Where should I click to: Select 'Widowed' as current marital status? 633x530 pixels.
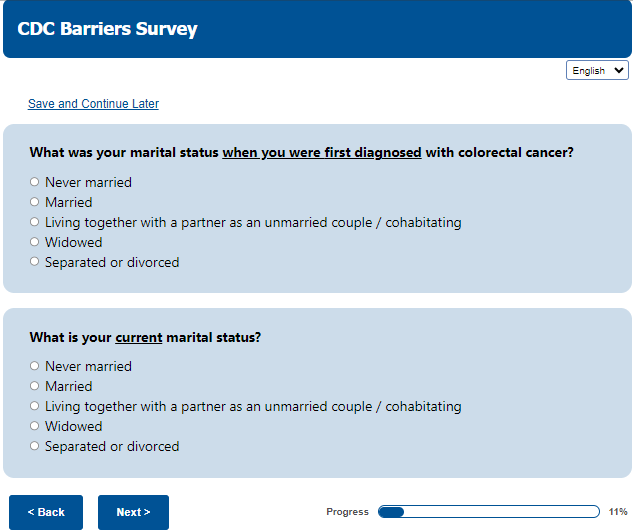tap(35, 426)
